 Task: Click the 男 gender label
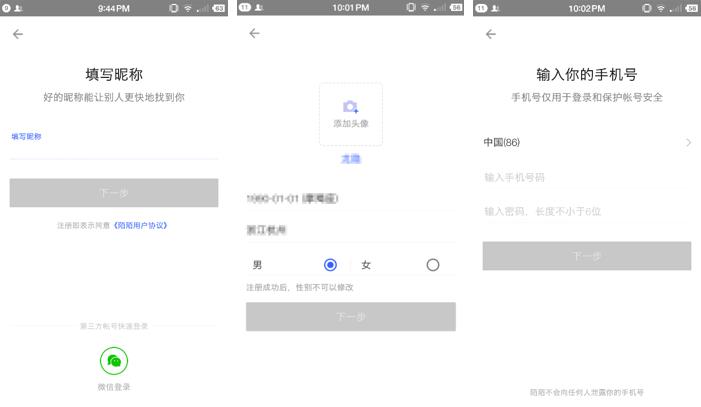[258, 265]
